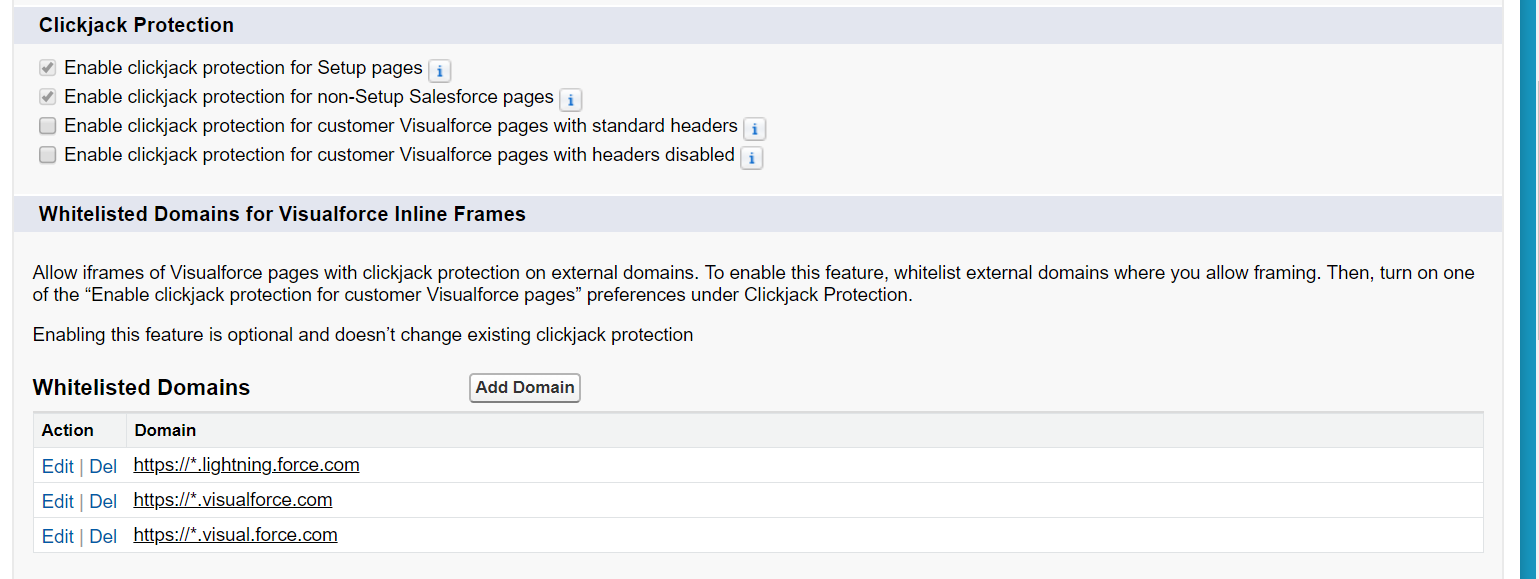This screenshot has width=1539, height=579.
Task: Delete the visualforce.com domain entry
Action: click(103, 501)
